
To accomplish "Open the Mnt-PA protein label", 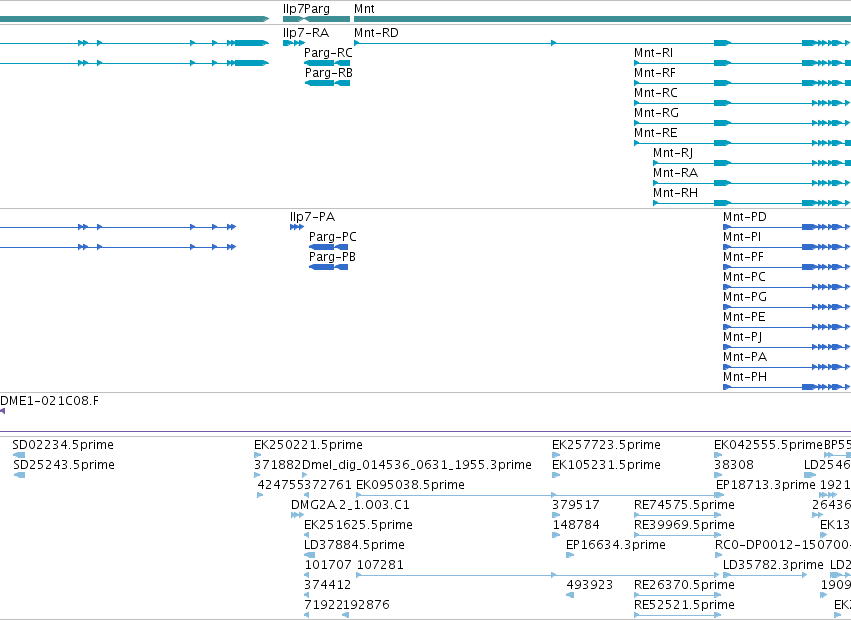I will pos(745,357).
